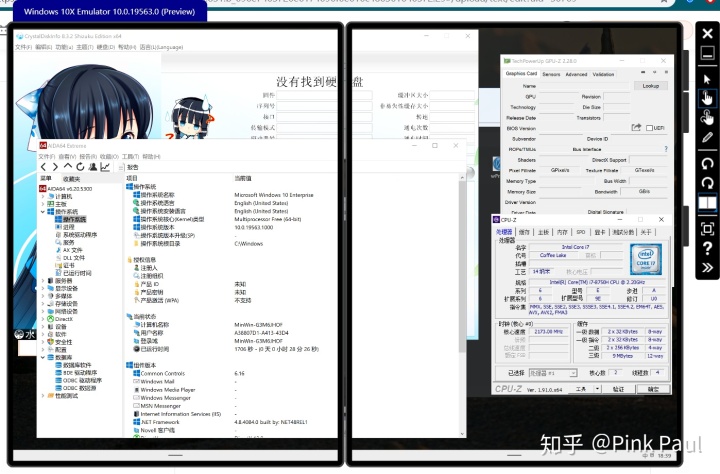
Task: Collapse the 数据库 node in the AIDA64 tree
Action: (x=43, y=357)
